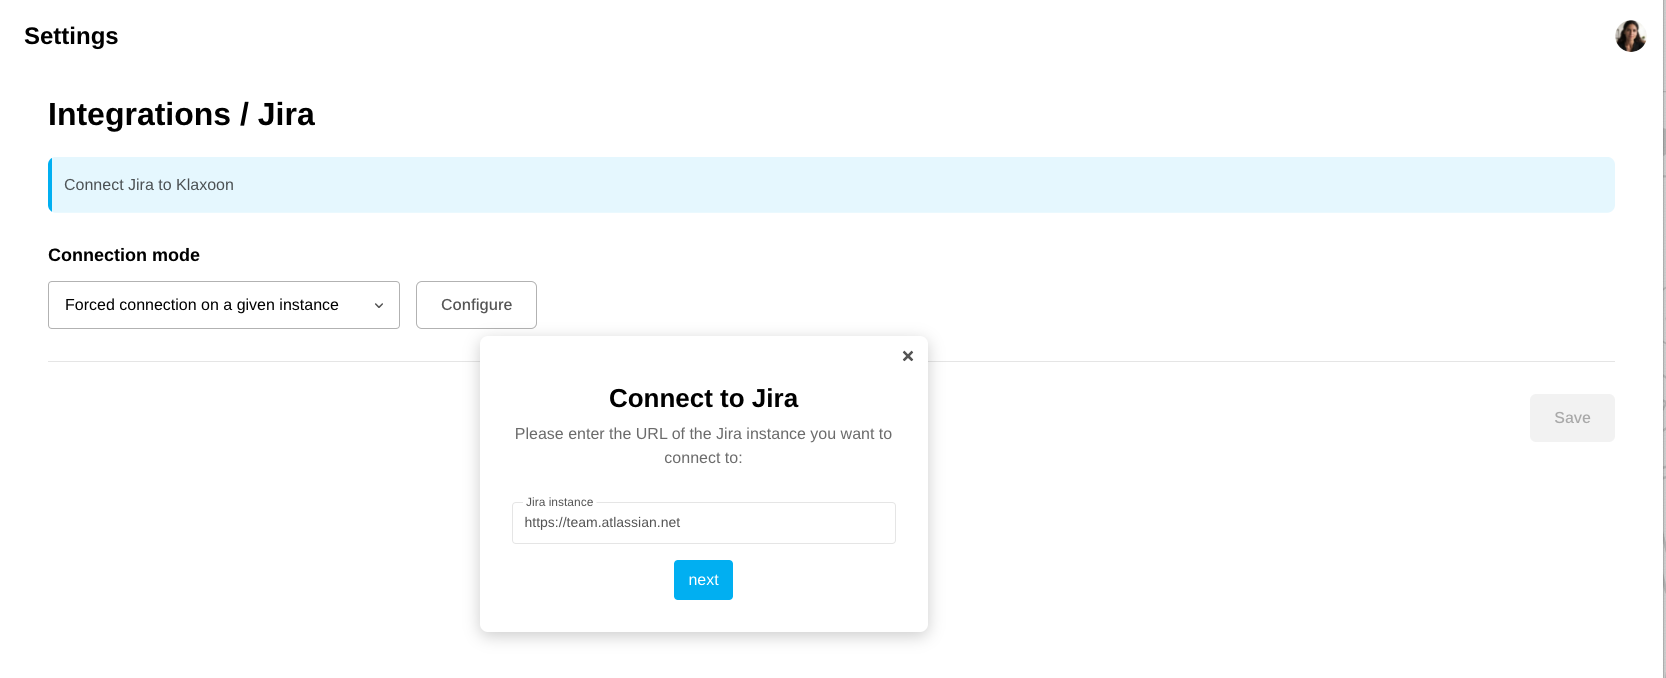Click the Connection mode label
This screenshot has width=1666, height=678.
[x=124, y=255]
